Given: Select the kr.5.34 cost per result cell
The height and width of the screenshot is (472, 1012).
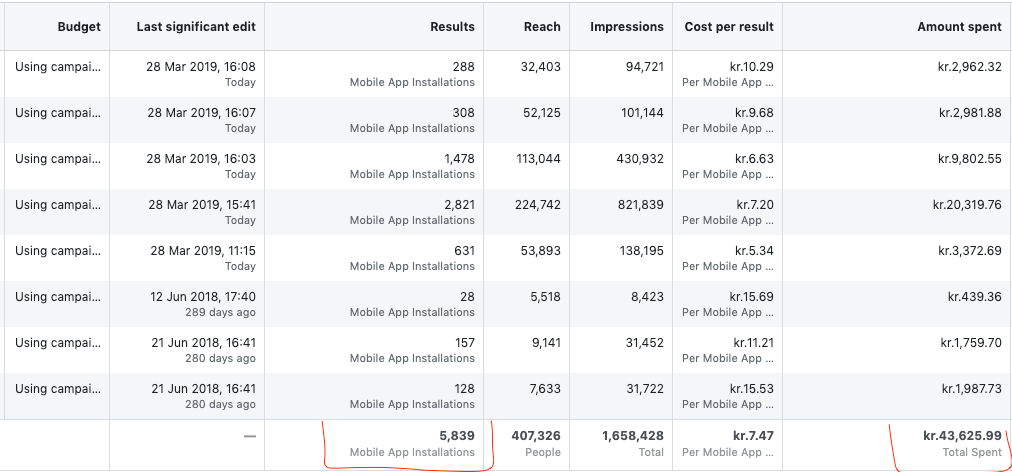Looking at the screenshot, I should (x=728, y=258).
